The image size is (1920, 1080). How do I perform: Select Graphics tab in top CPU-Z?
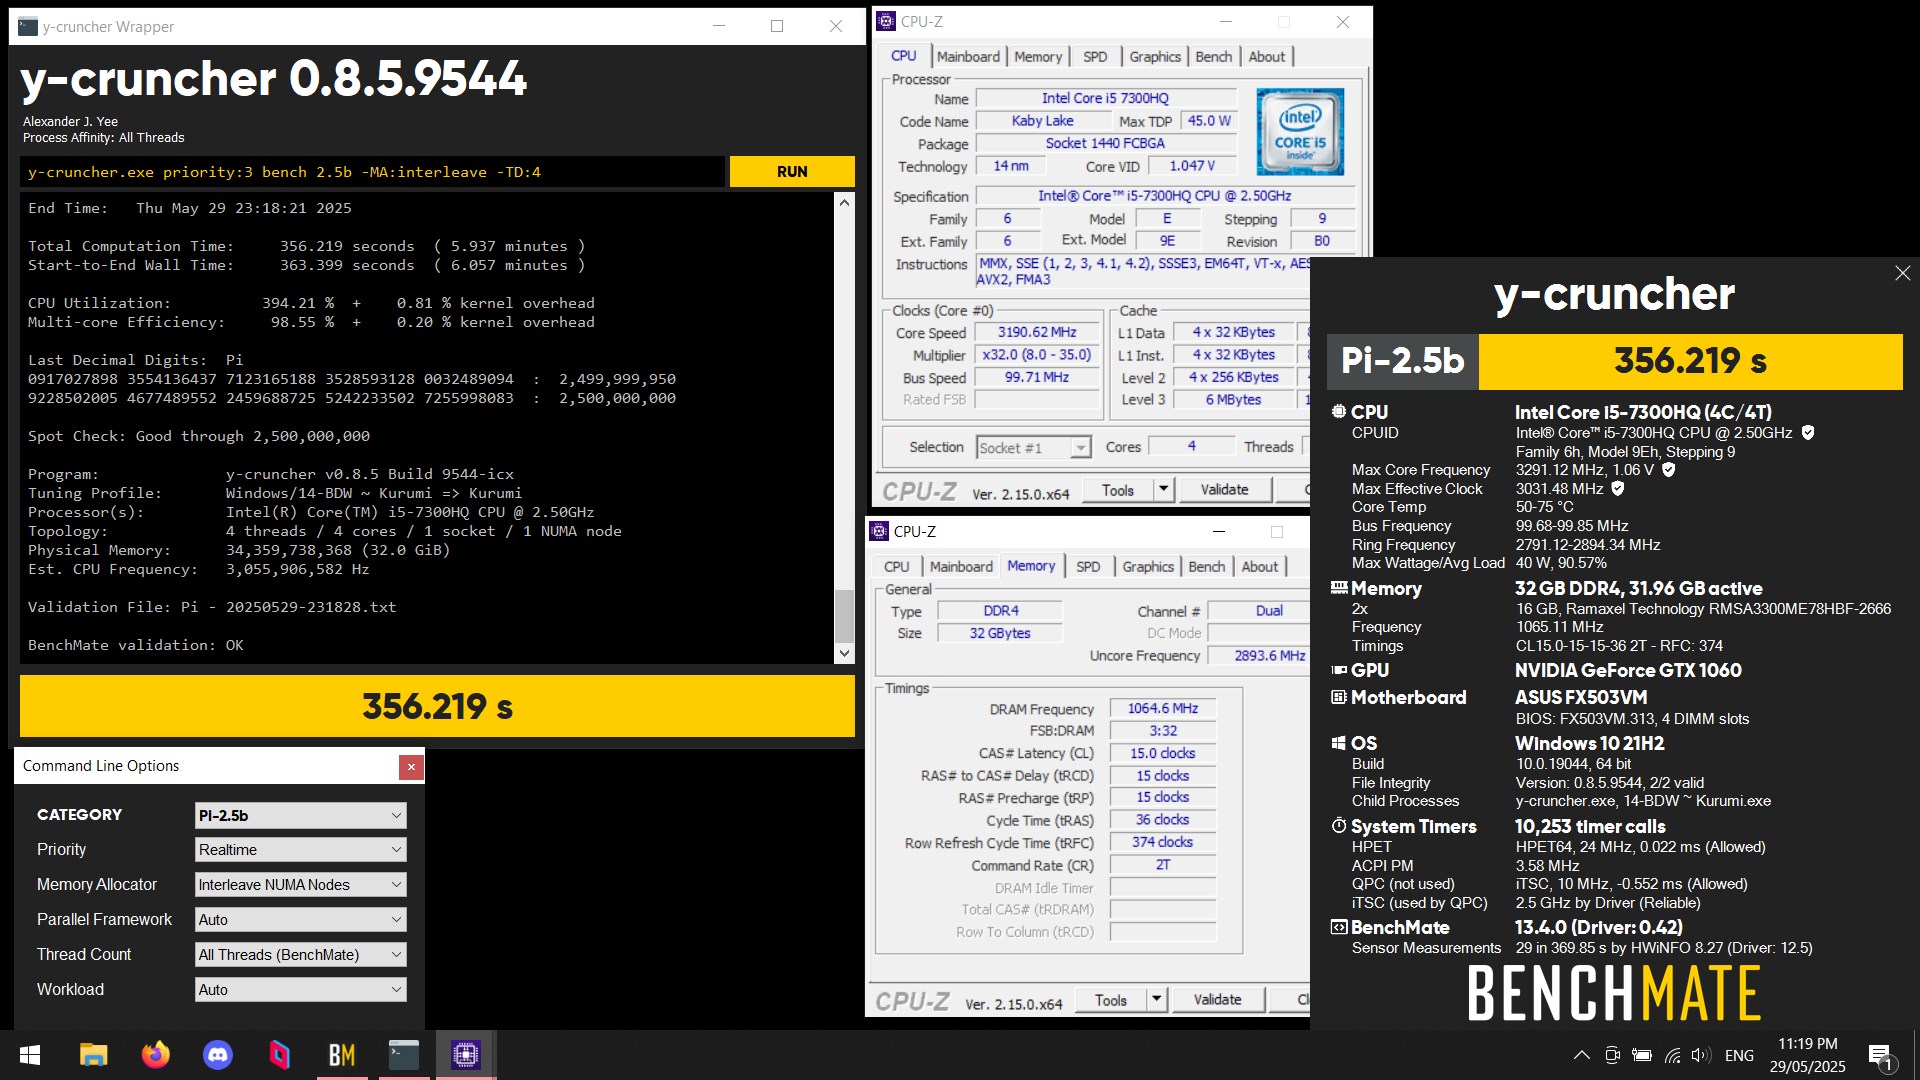pos(1155,57)
